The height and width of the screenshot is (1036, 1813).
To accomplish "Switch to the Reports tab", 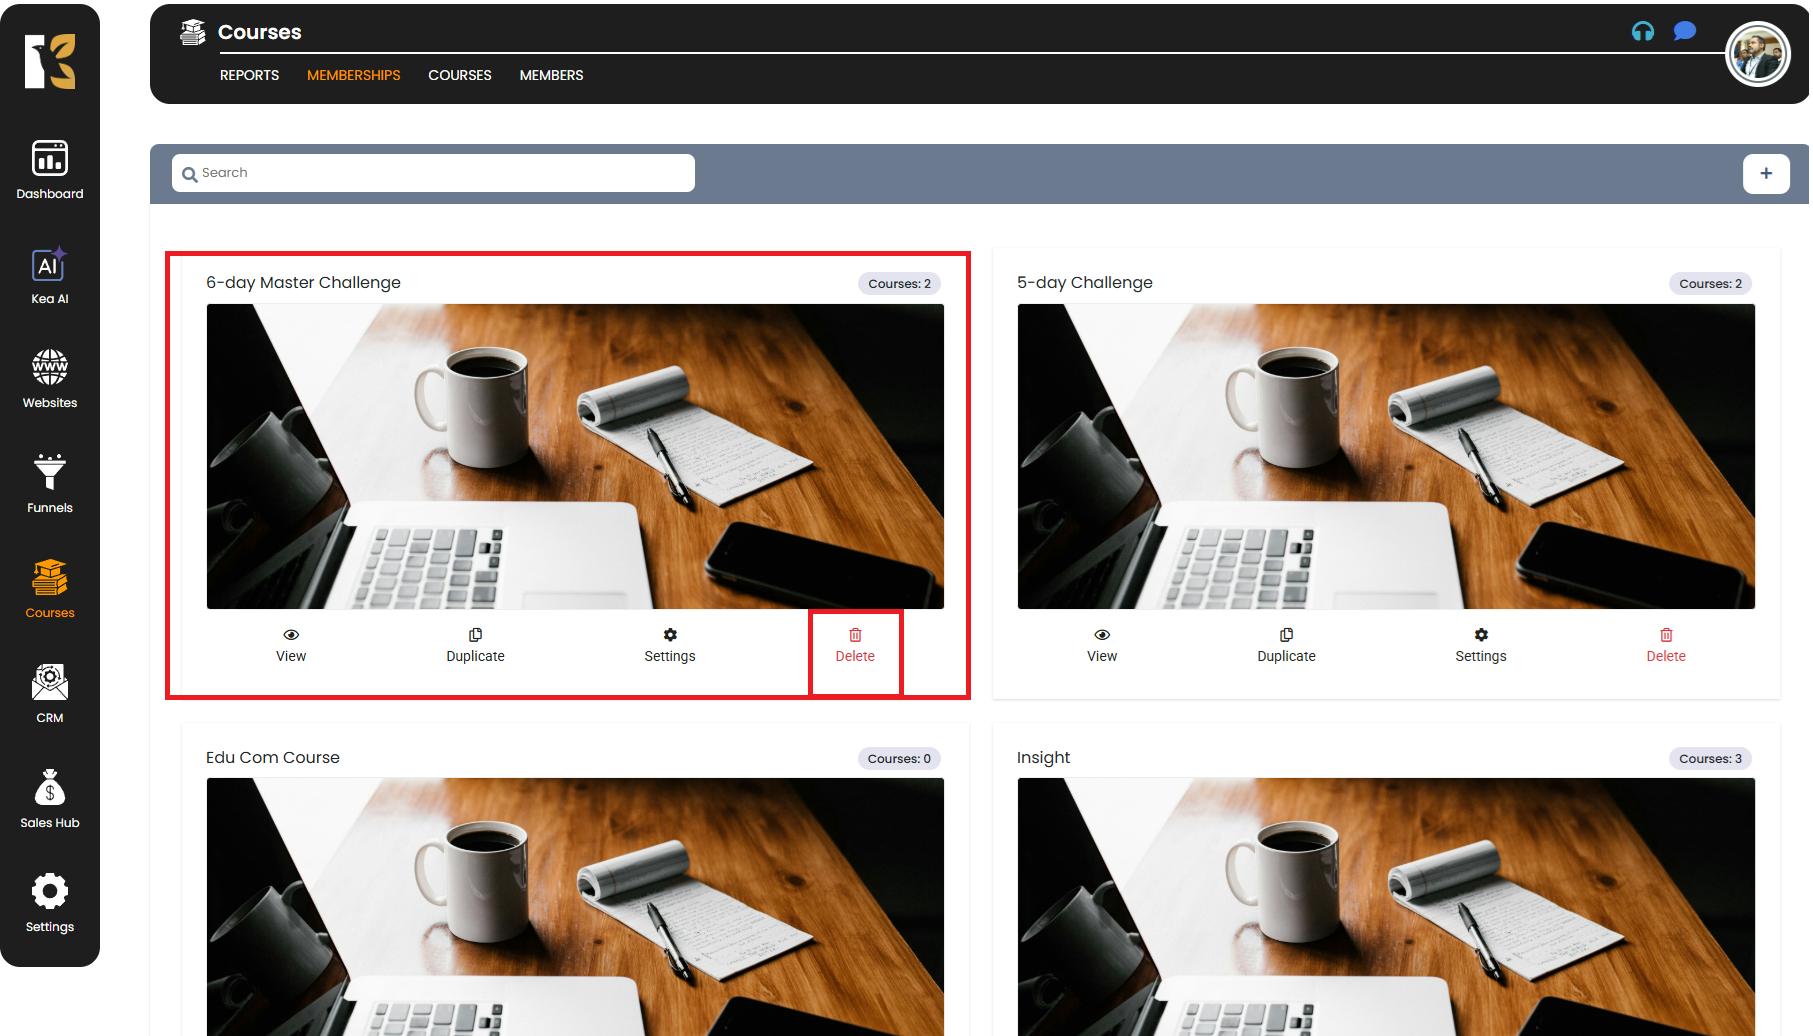I will [249, 75].
